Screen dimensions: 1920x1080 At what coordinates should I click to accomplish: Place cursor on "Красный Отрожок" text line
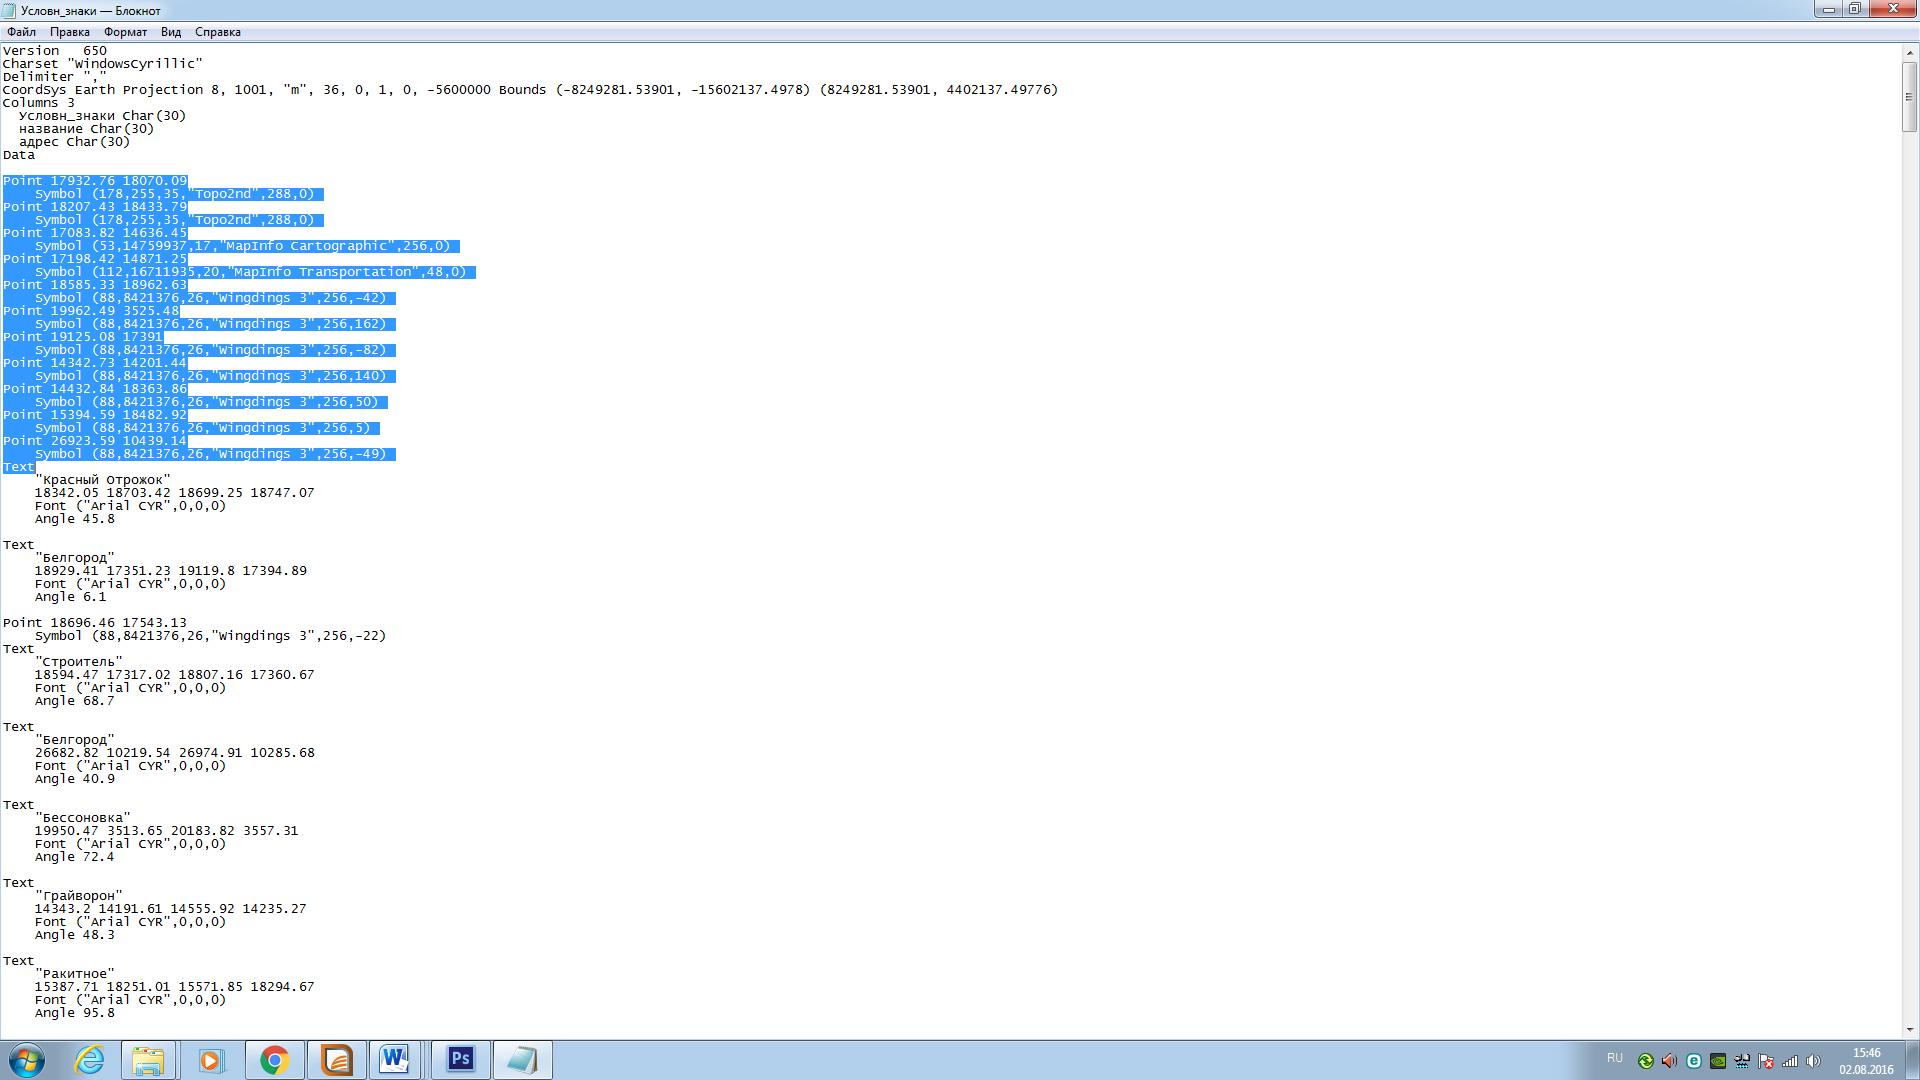pyautogui.click(x=105, y=480)
